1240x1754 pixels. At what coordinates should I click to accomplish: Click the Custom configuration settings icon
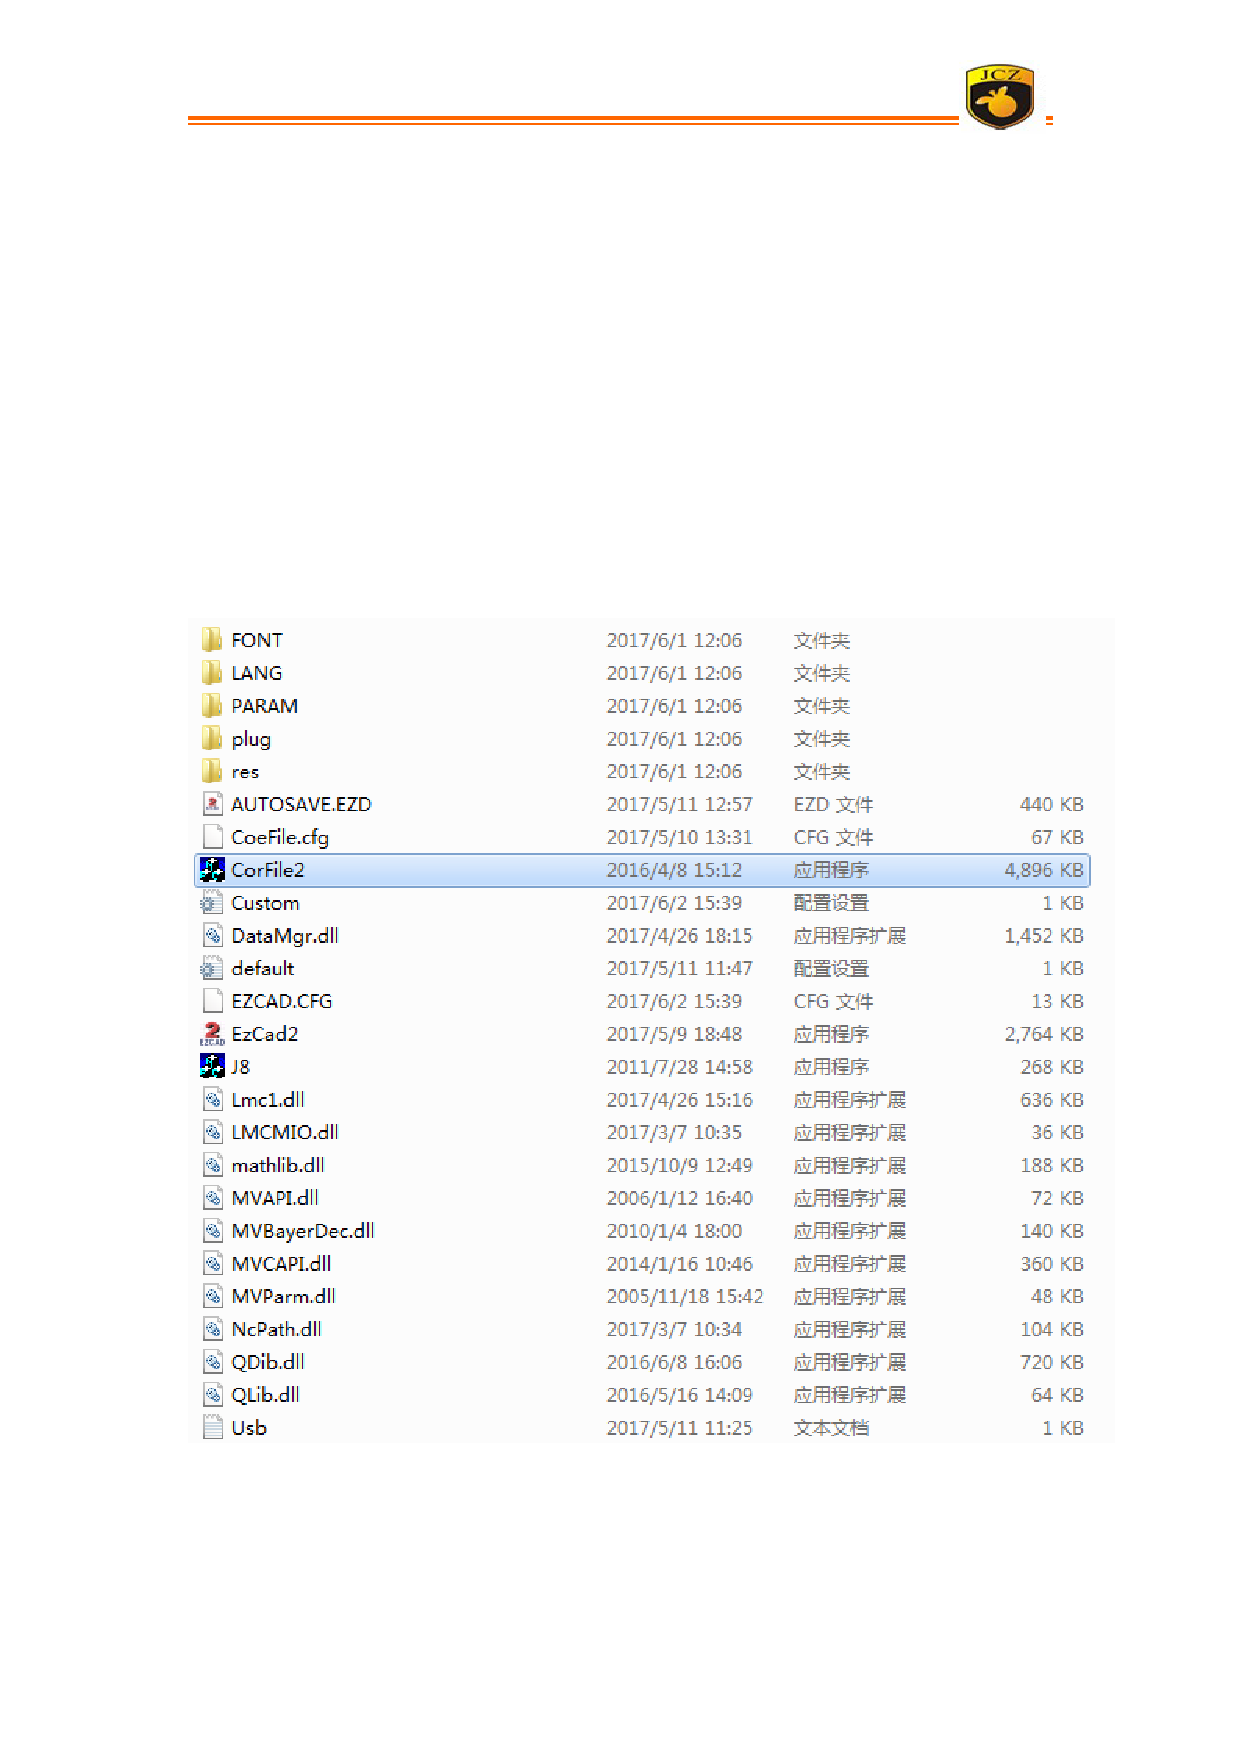(211, 903)
